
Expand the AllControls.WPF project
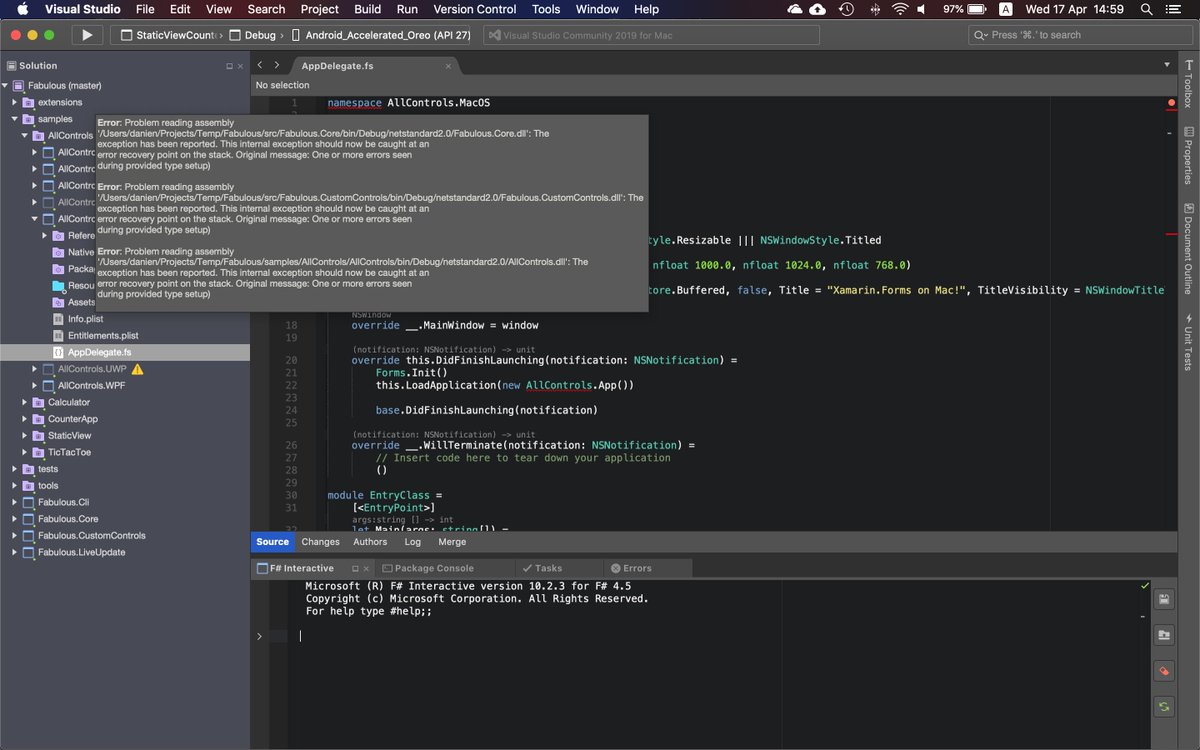[x=35, y=385]
